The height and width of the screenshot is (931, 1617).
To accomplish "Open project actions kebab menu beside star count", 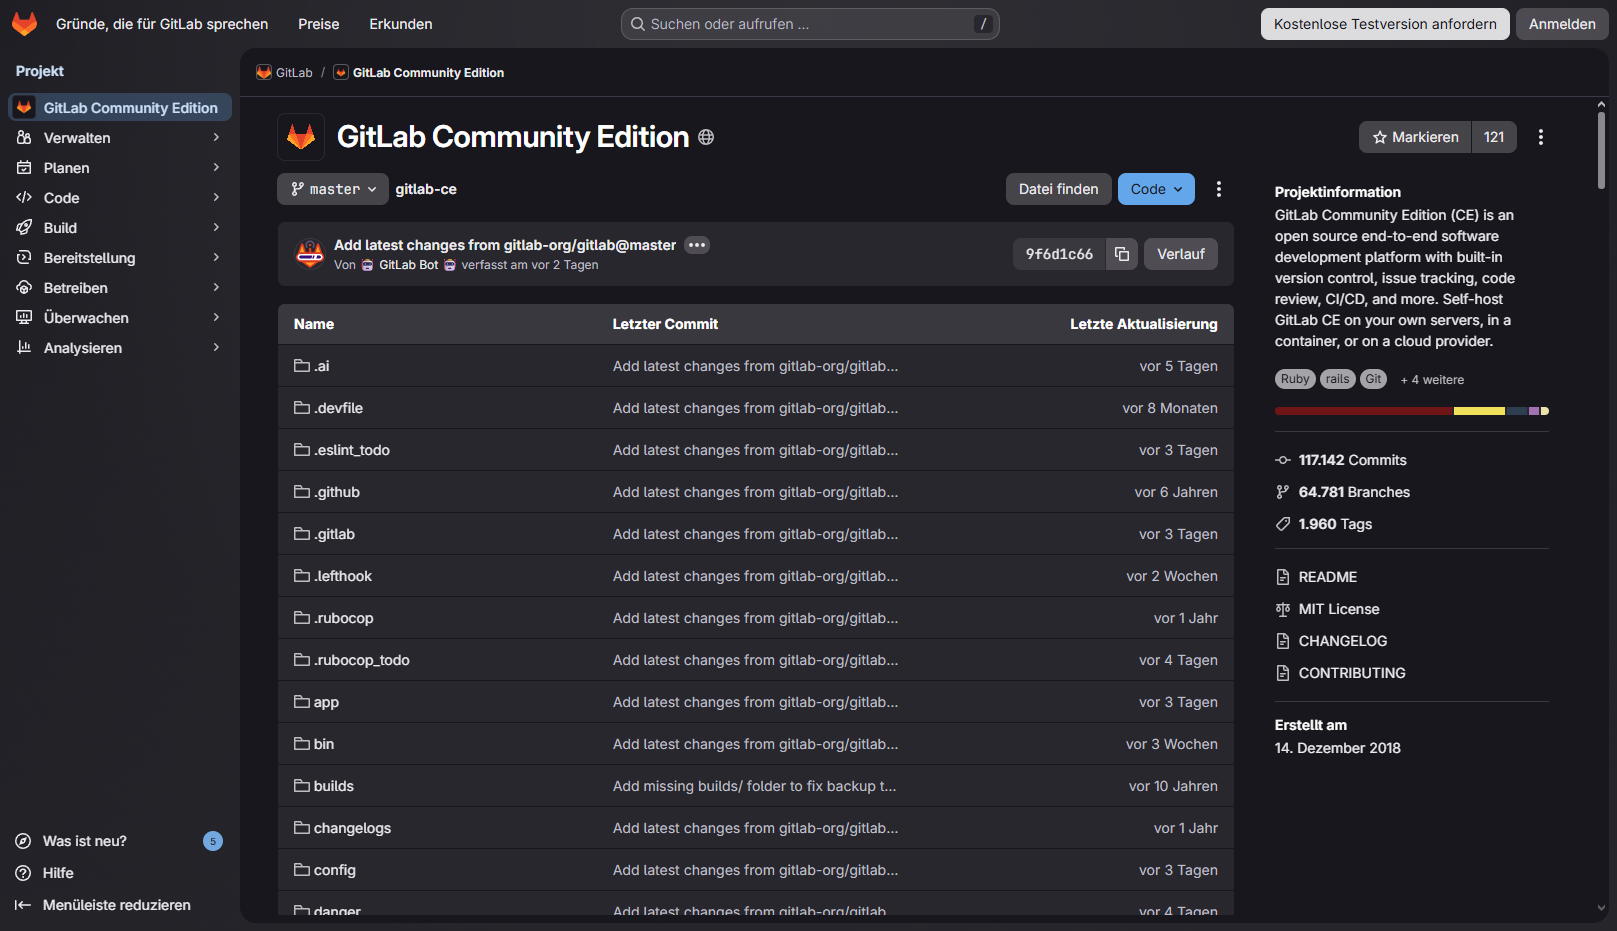I will click(x=1540, y=137).
